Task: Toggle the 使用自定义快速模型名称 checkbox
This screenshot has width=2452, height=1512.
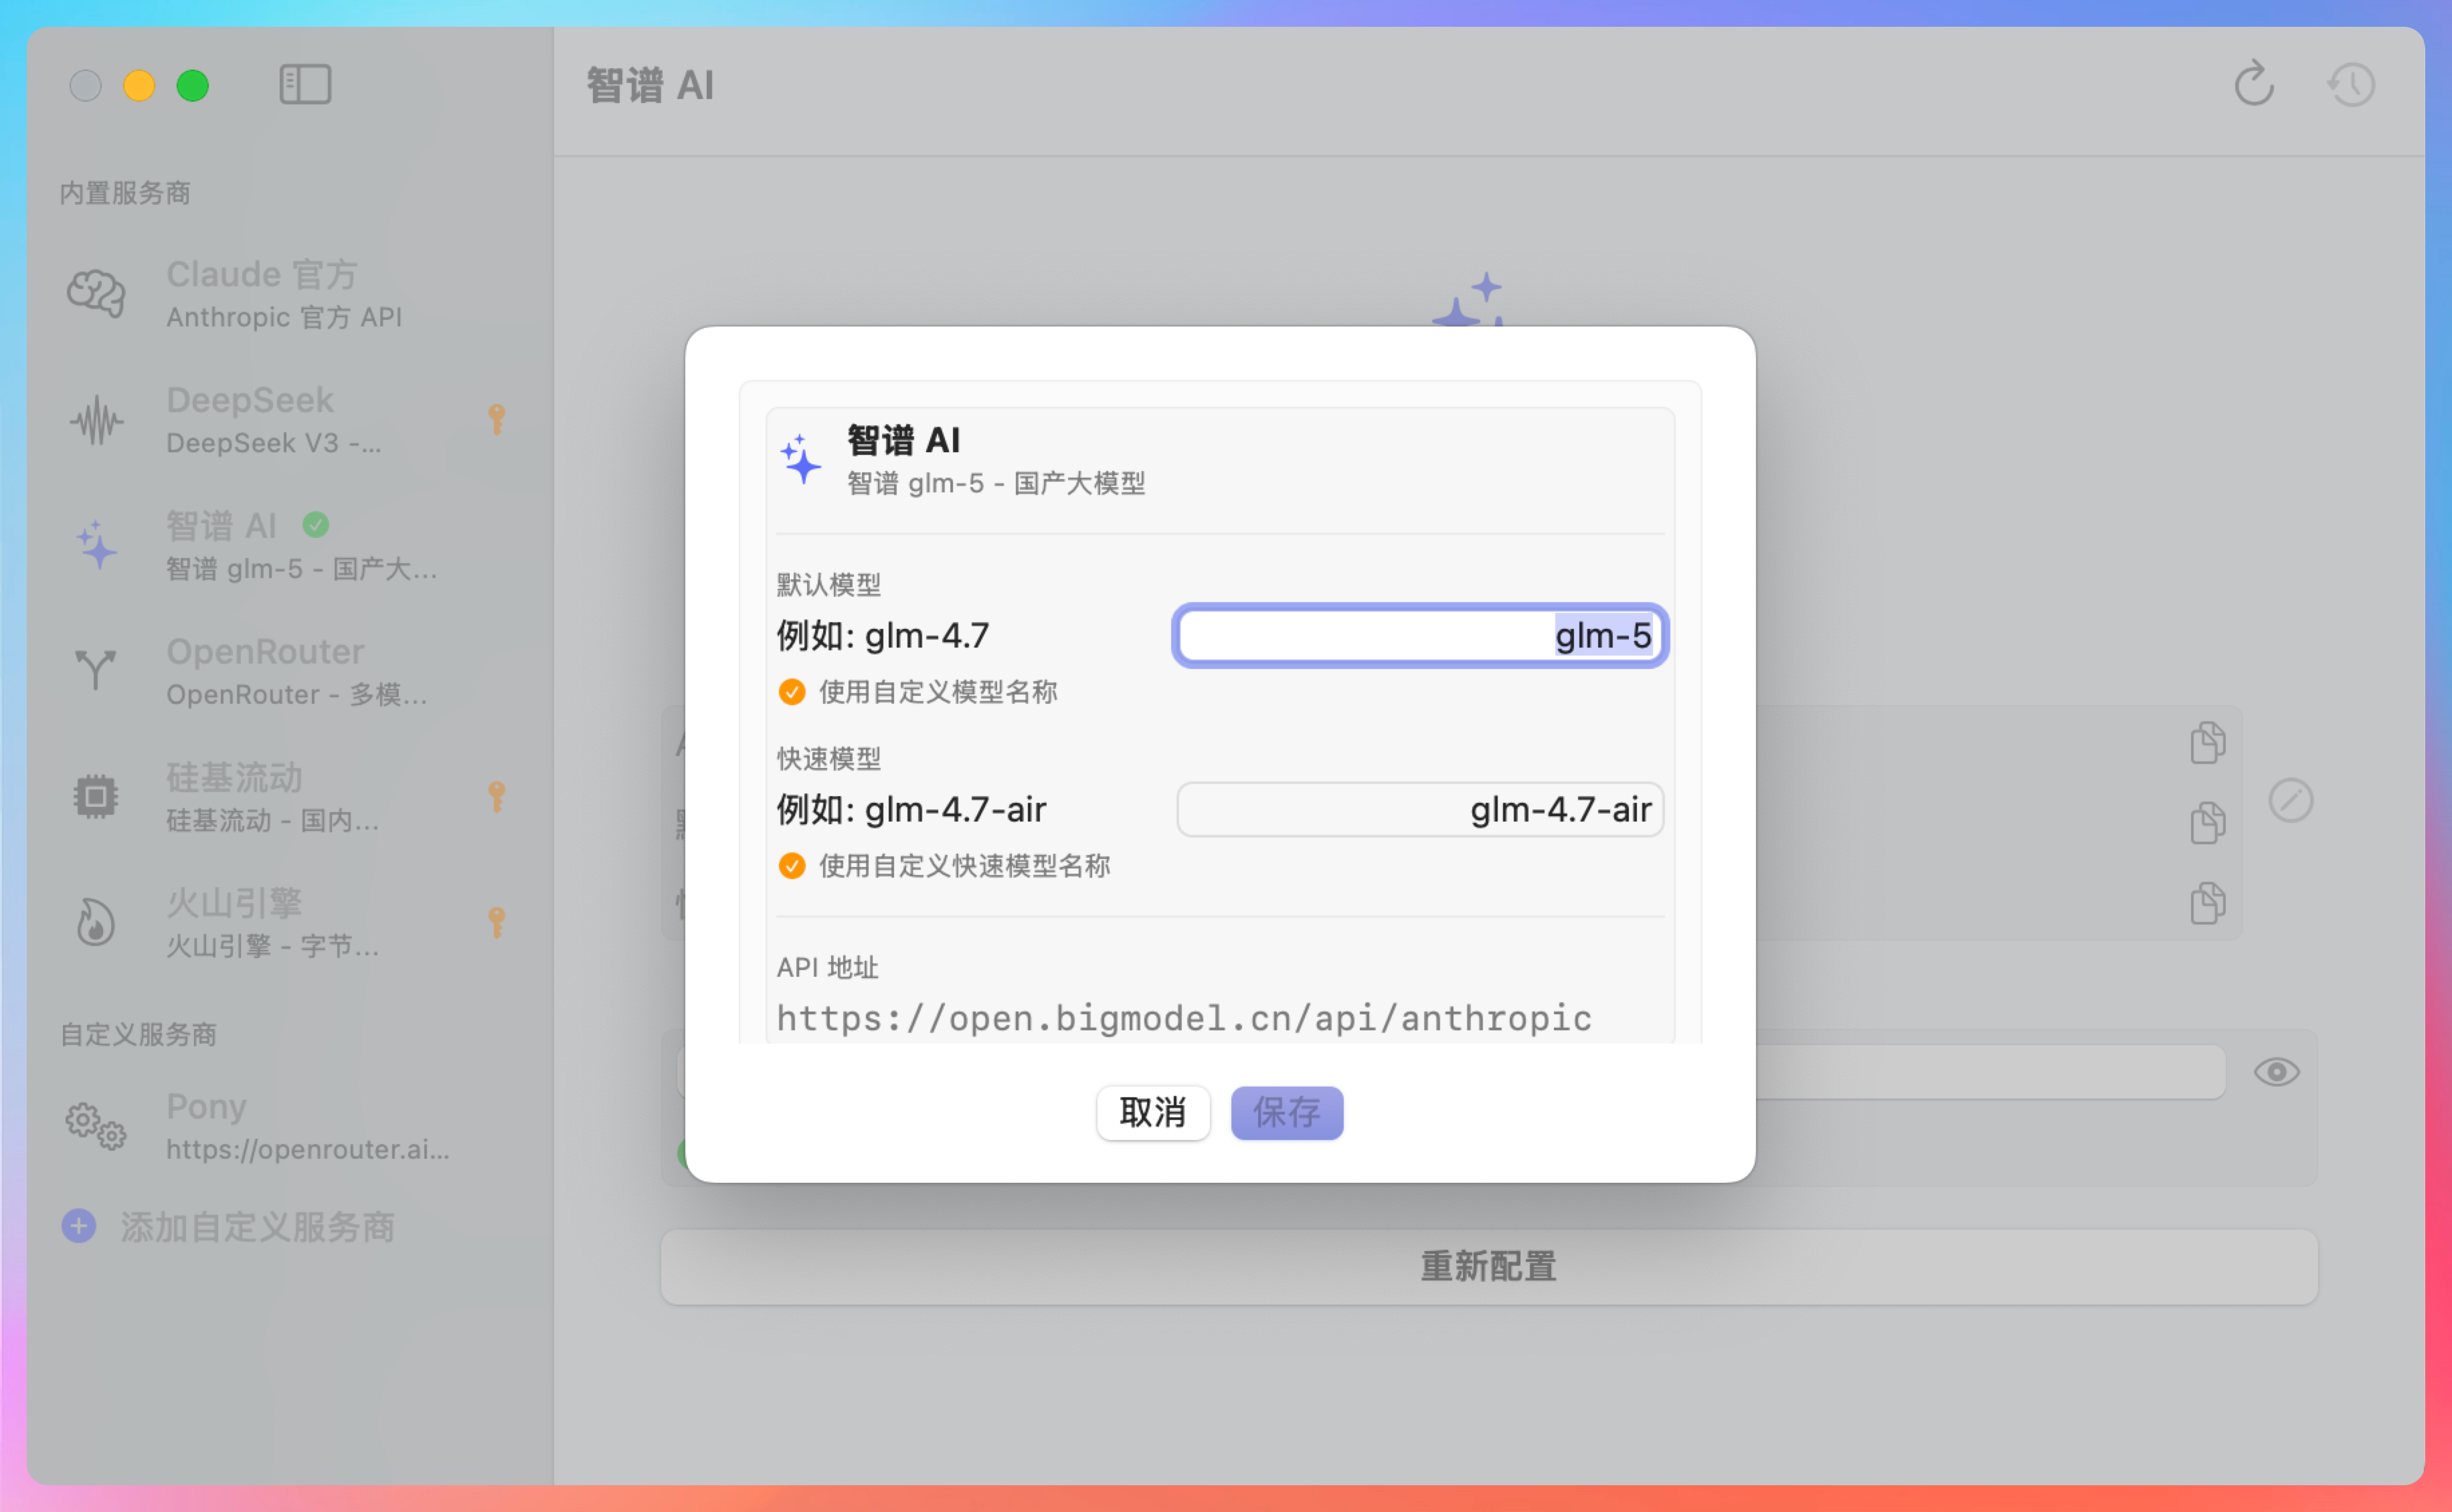Action: (x=791, y=866)
